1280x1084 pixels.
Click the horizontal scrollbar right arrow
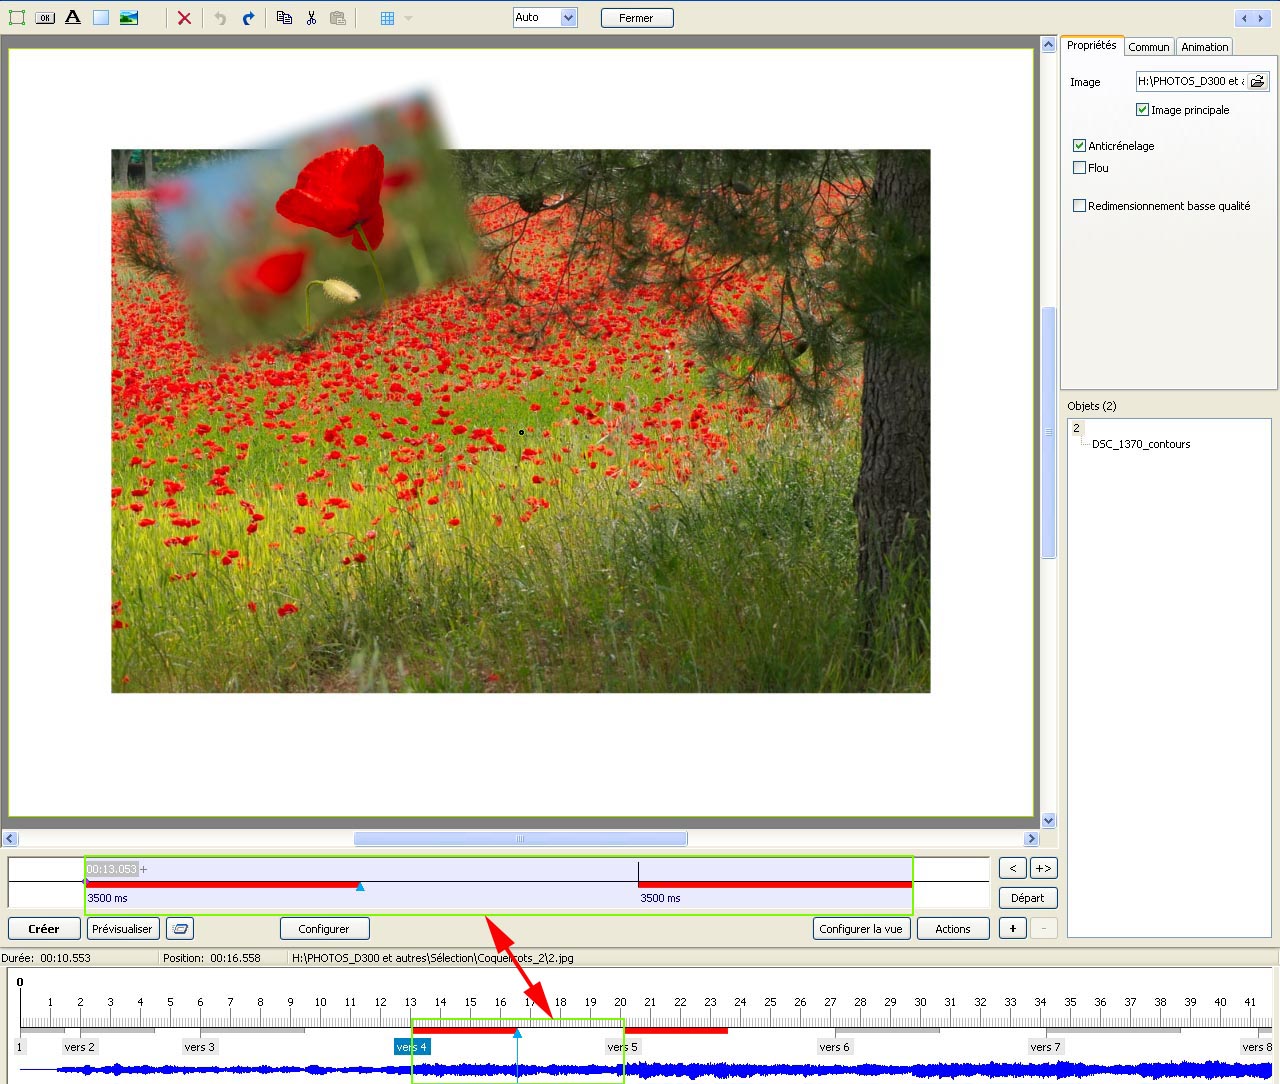click(x=1032, y=839)
